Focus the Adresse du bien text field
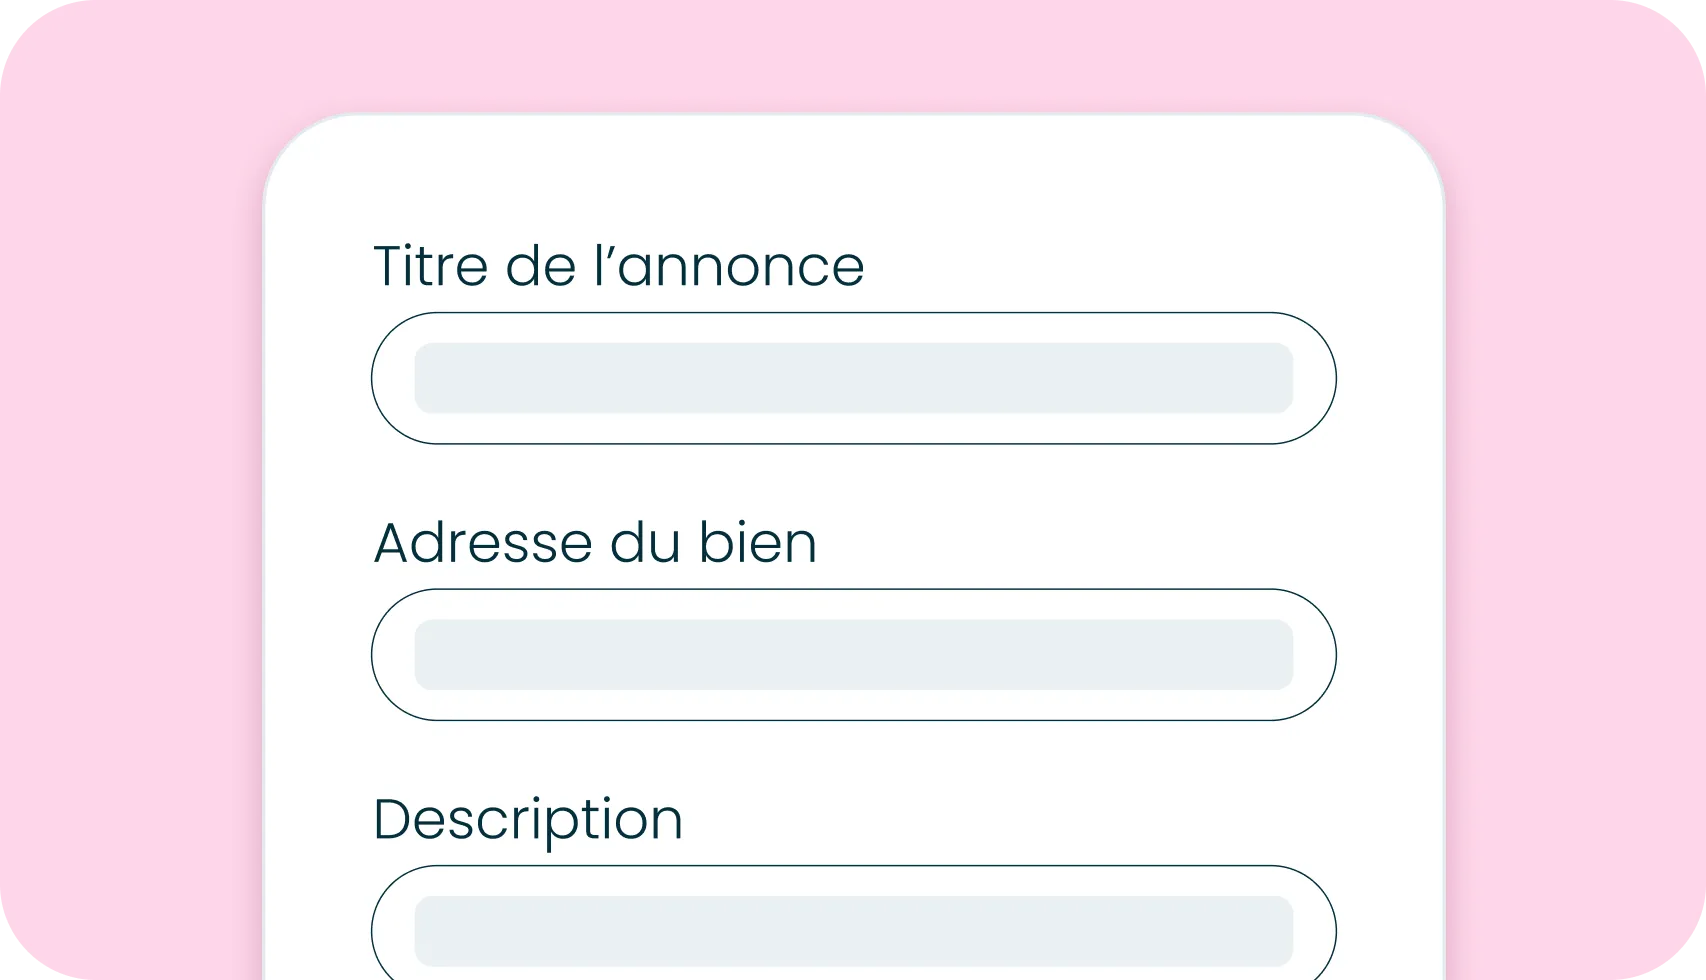 (853, 655)
